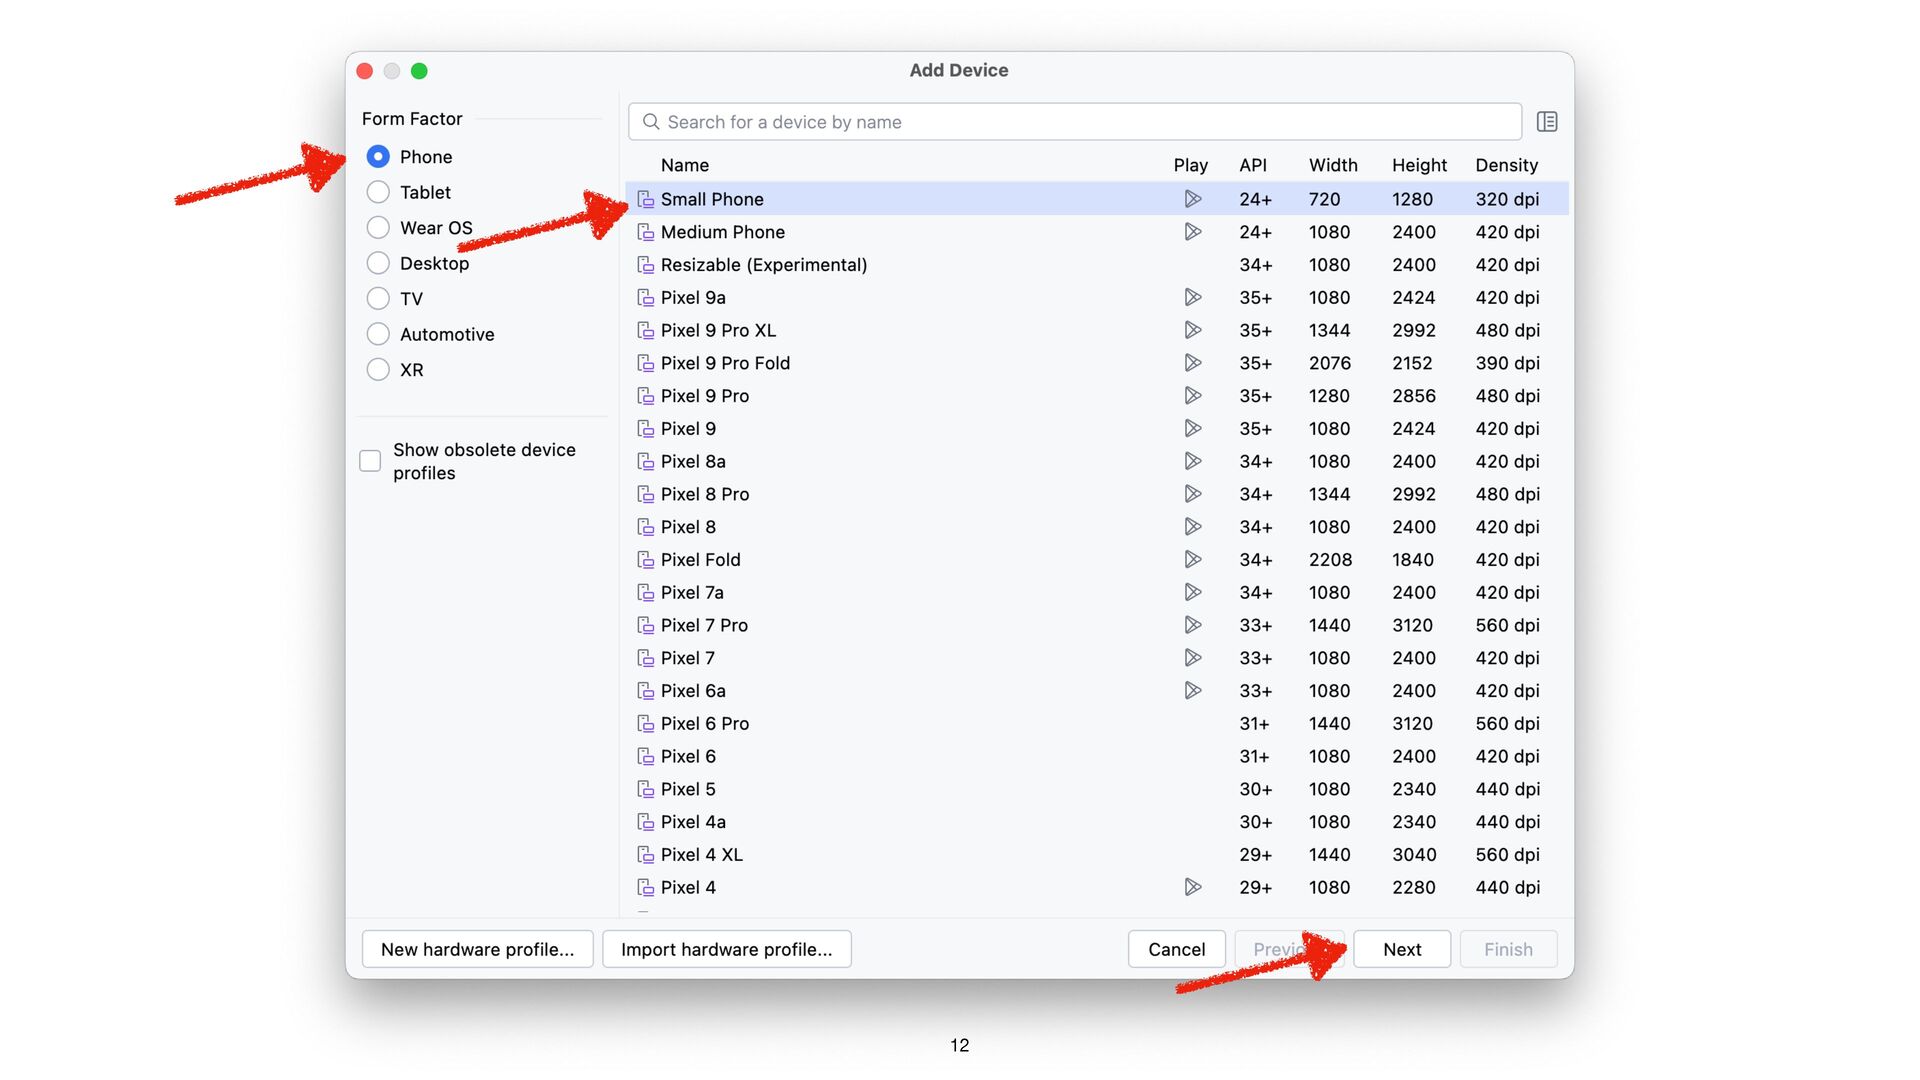
Task: Click Play Store icon for Pixel 9a
Action: pyautogui.click(x=1192, y=297)
